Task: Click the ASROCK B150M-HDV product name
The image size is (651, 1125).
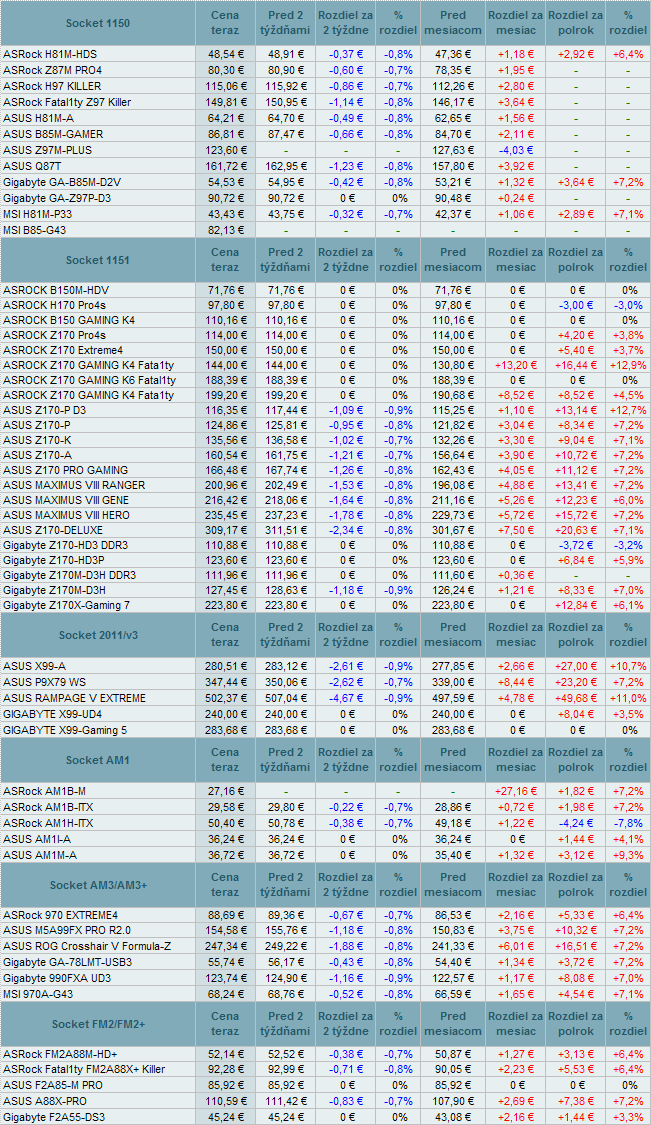Action: pos(56,290)
